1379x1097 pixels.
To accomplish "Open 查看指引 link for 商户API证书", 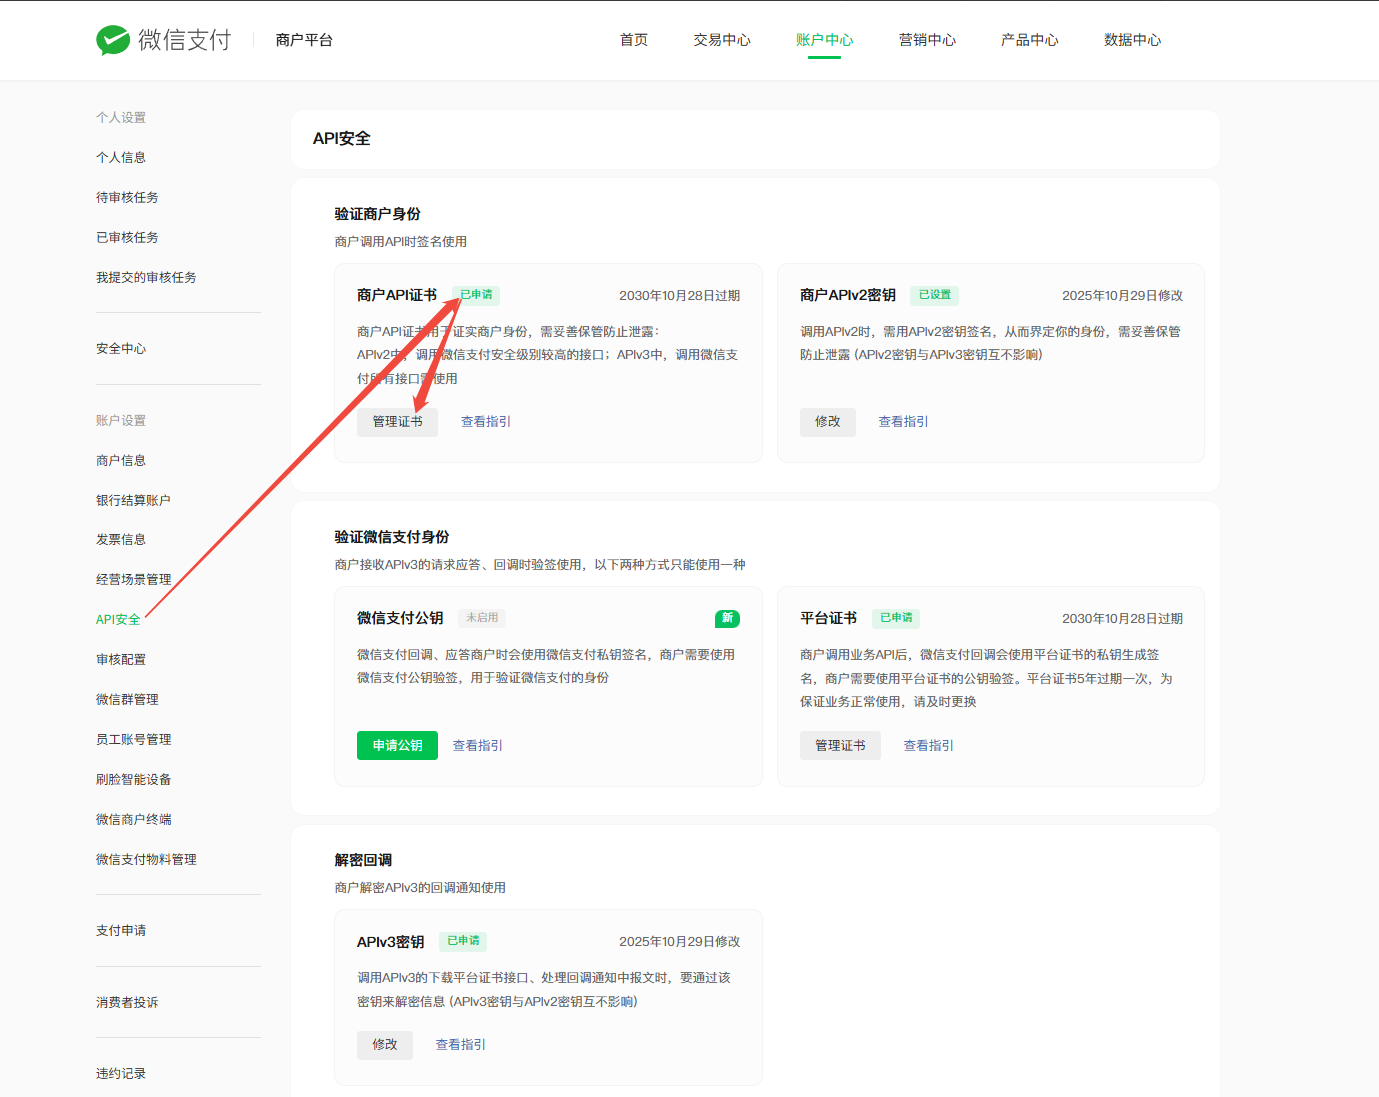I will click(485, 422).
